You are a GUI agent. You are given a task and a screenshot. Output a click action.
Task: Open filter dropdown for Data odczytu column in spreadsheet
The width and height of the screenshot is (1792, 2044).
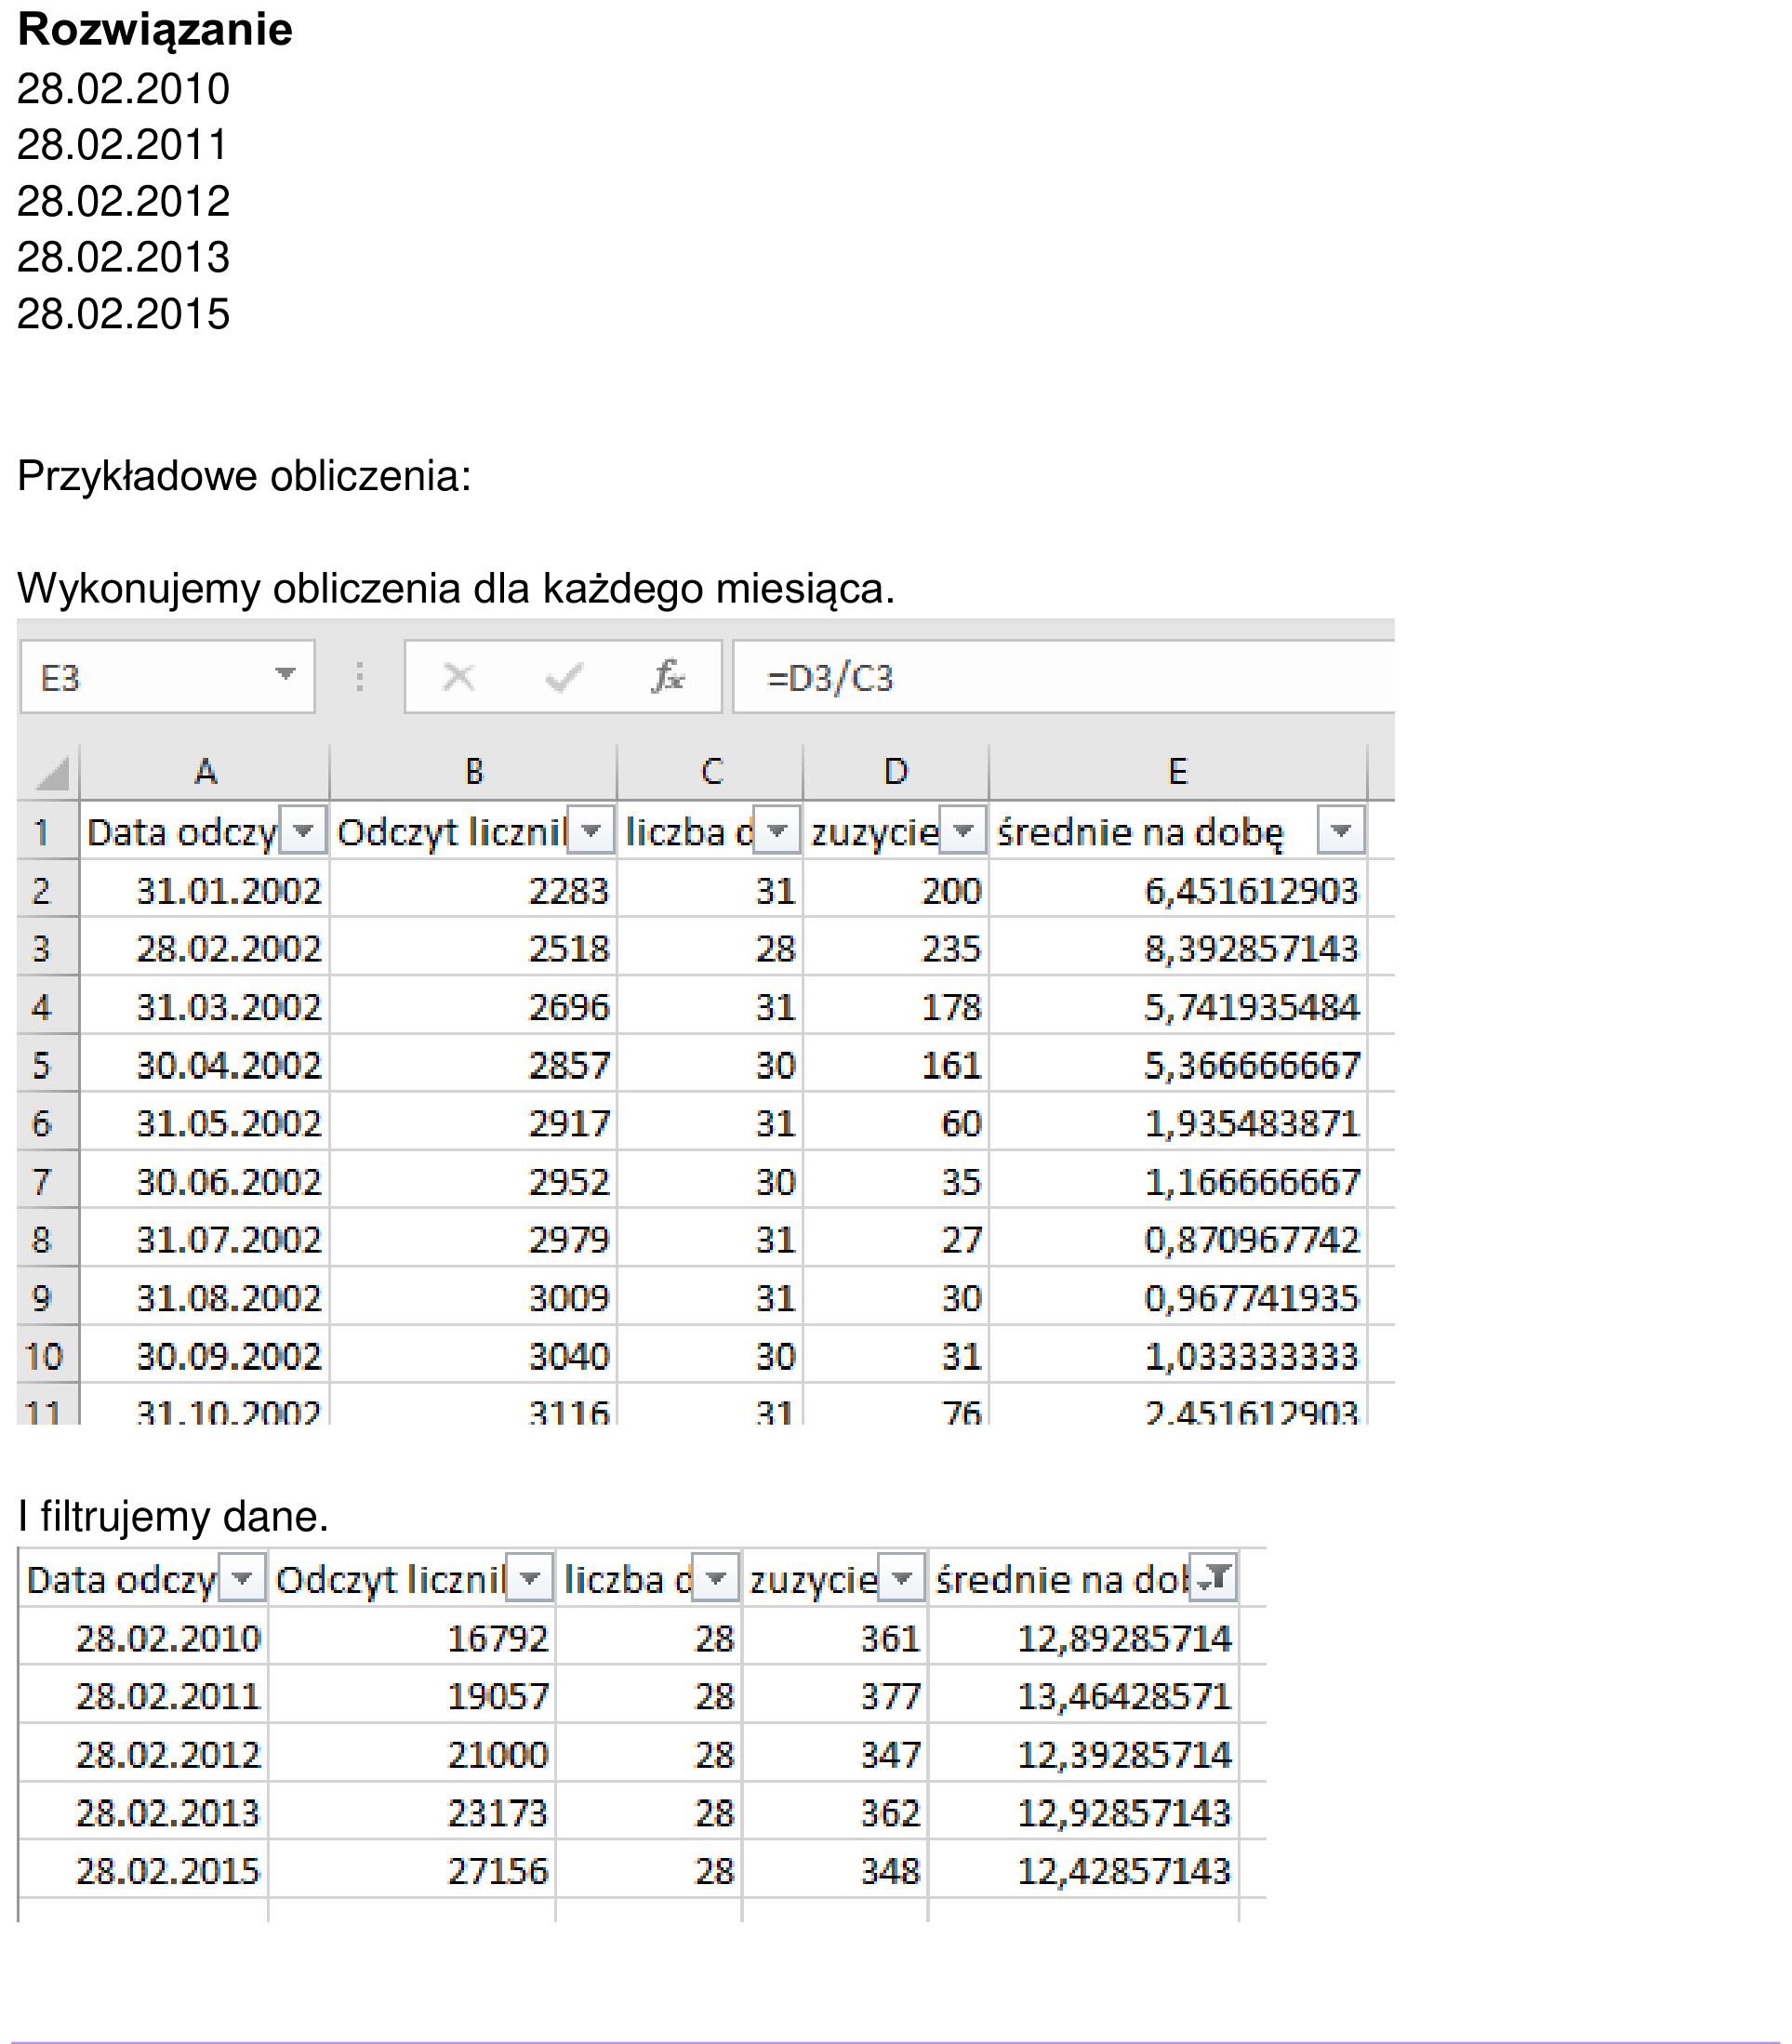coord(303,830)
